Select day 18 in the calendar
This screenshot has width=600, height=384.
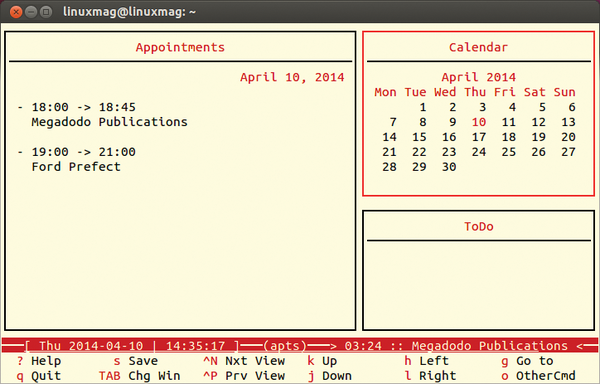(x=509, y=137)
